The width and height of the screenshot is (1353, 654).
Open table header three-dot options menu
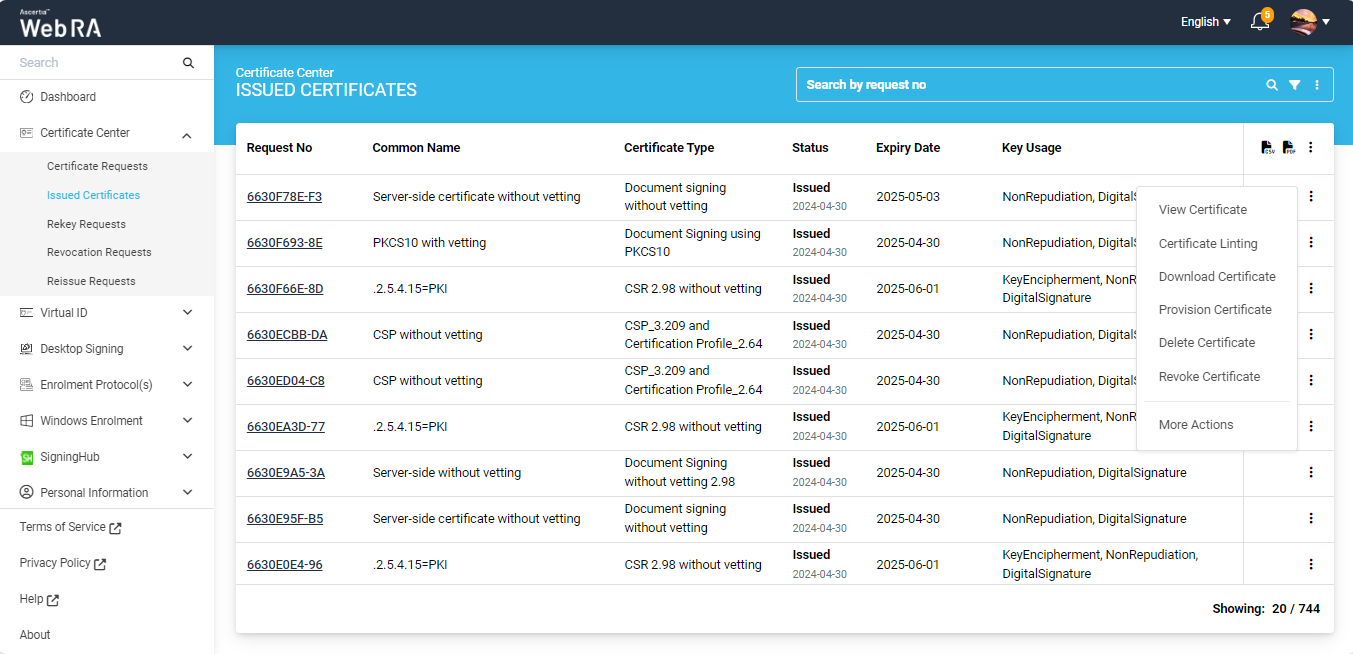point(1311,148)
